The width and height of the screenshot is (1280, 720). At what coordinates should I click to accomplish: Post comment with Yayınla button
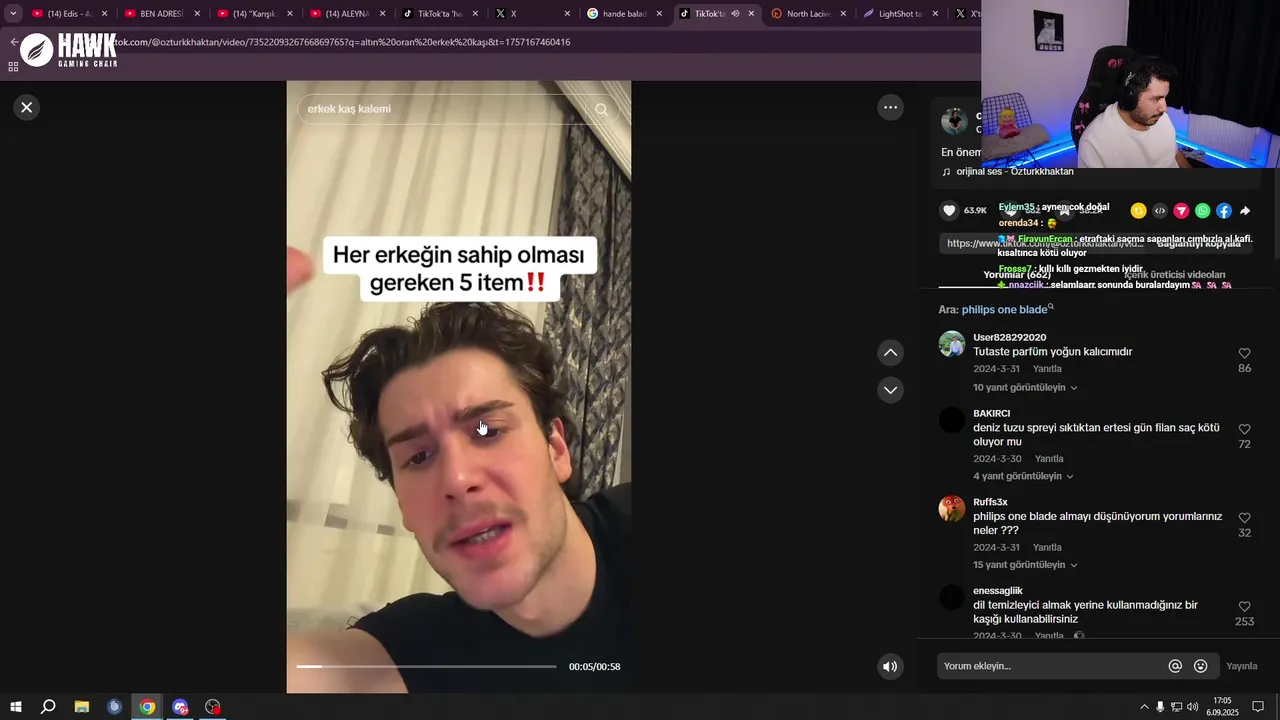(x=1242, y=666)
